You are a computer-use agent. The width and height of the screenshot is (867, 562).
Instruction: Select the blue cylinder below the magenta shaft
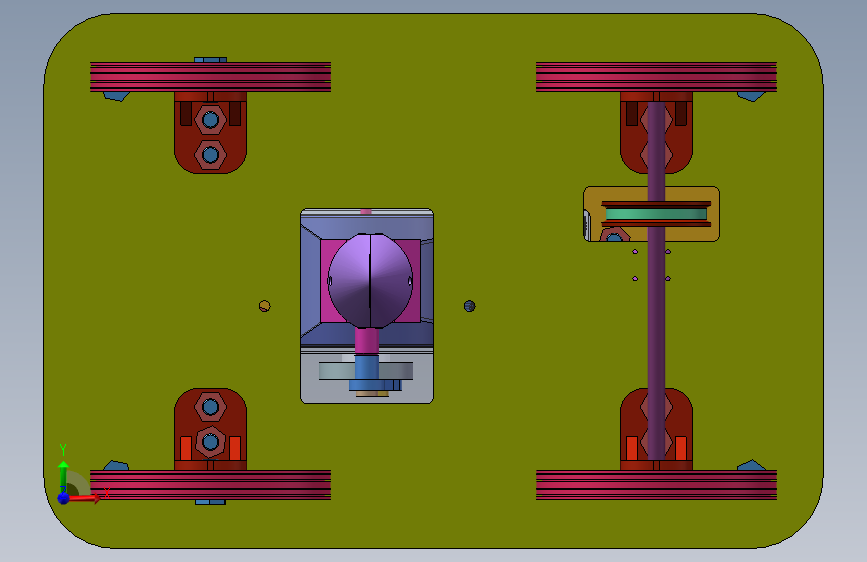coord(367,368)
